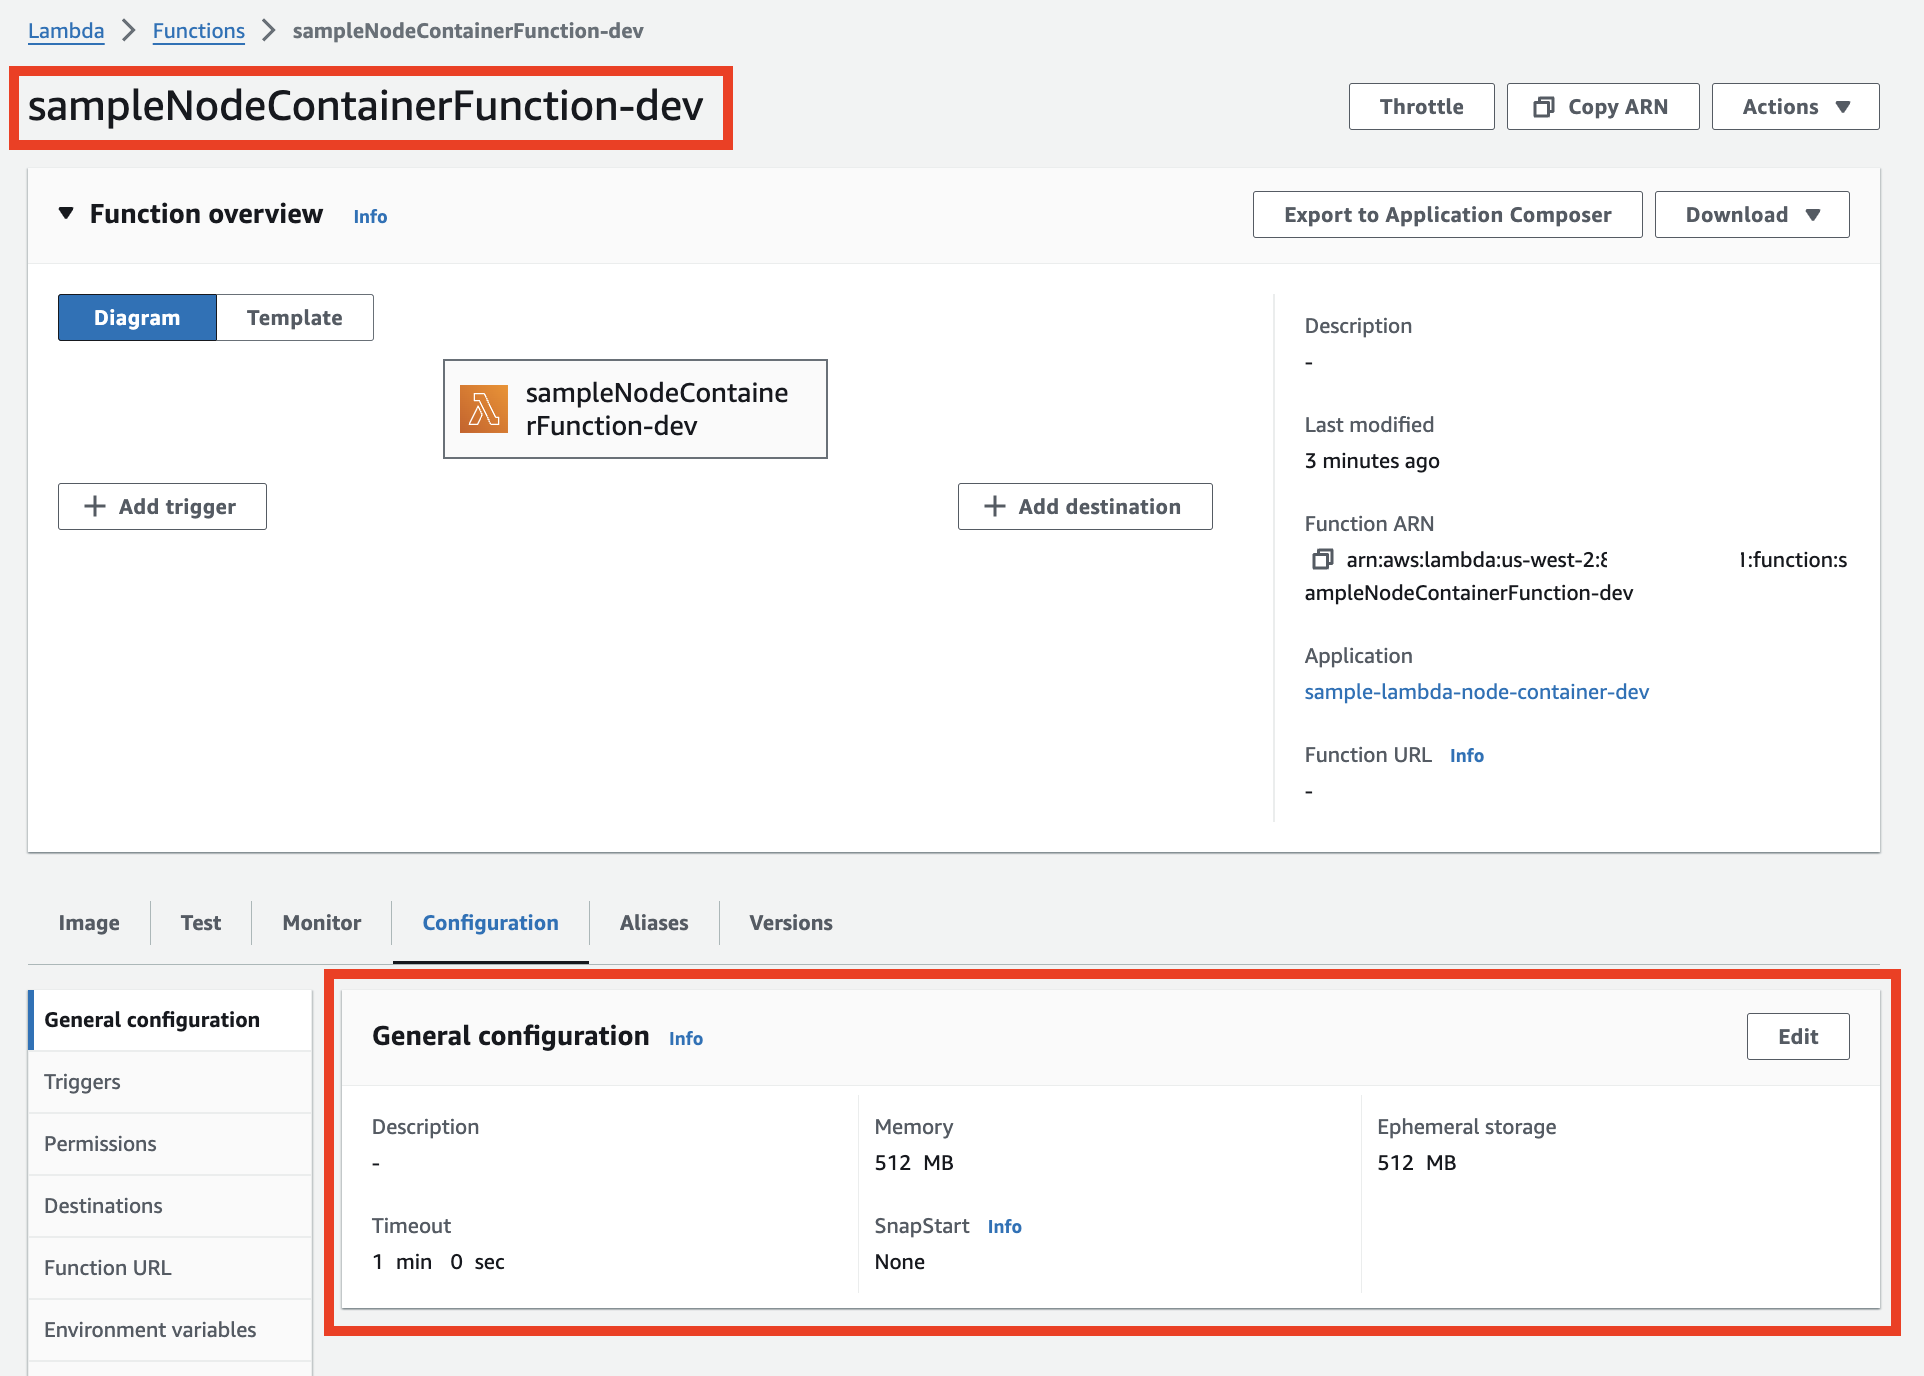Viewport: 1924px width, 1376px height.
Task: Click the plus icon on Add destination
Action: 994,506
